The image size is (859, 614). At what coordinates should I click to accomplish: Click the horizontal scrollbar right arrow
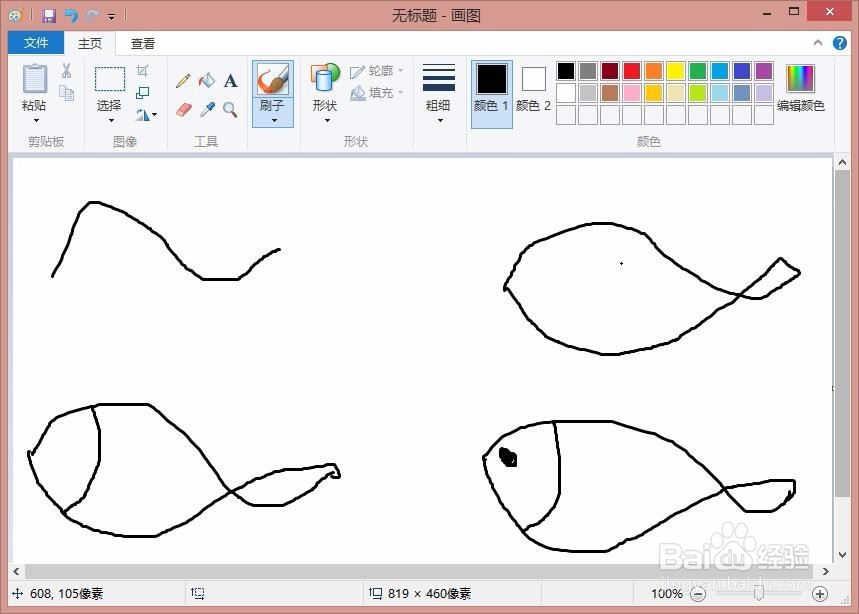[x=826, y=571]
